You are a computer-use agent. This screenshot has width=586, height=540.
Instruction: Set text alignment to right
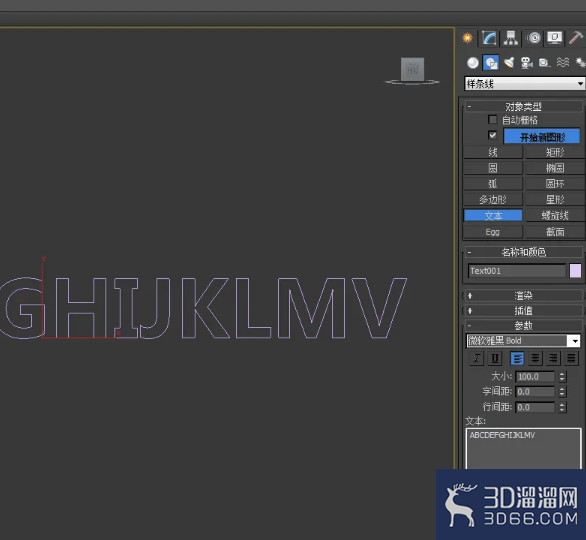pos(553,358)
